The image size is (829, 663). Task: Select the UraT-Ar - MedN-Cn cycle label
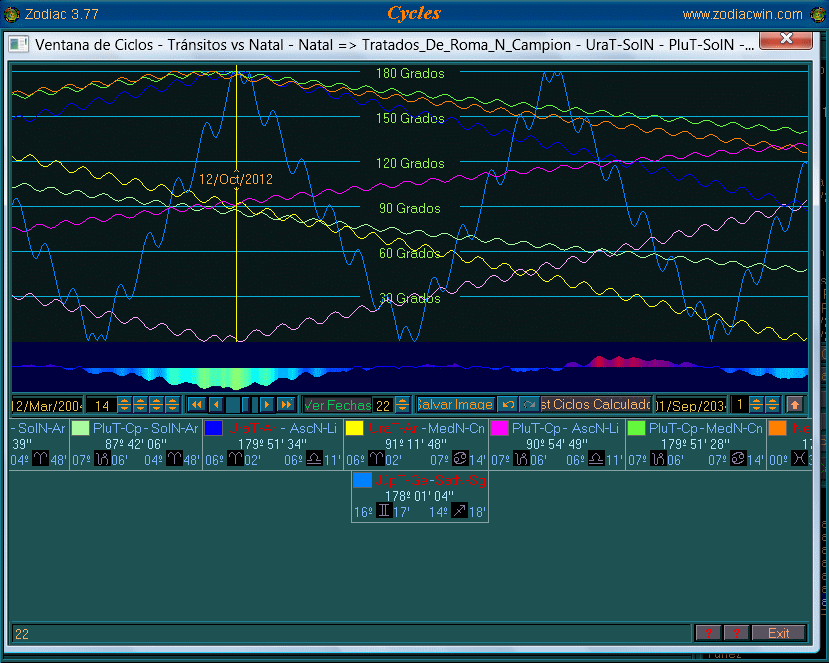click(427, 428)
